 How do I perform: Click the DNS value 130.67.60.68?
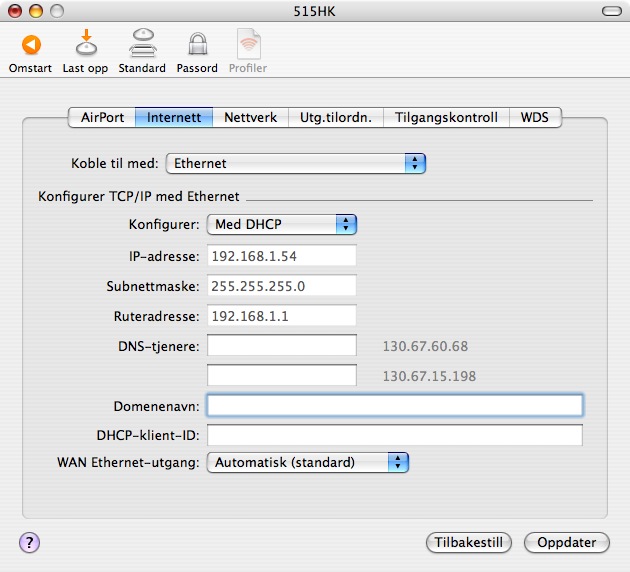point(425,346)
